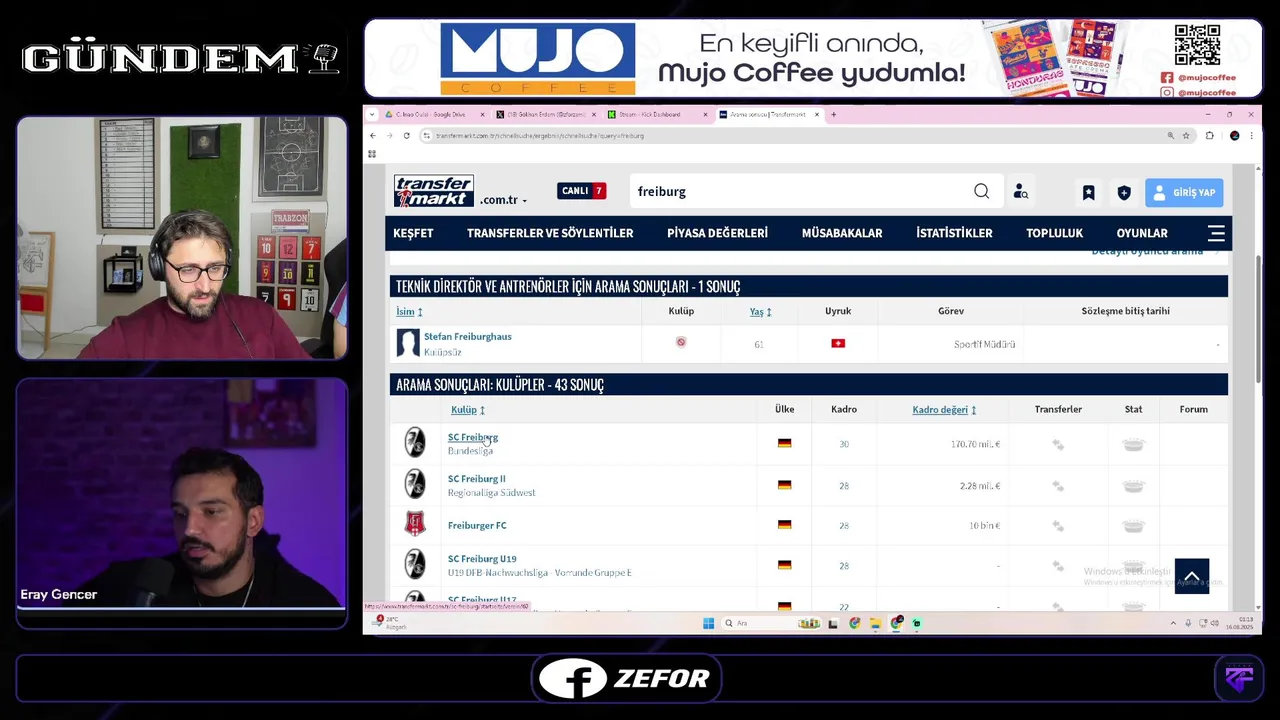The height and width of the screenshot is (720, 1280).
Task: Click the 170.70 mil. € squad value
Action: pyautogui.click(x=975, y=444)
